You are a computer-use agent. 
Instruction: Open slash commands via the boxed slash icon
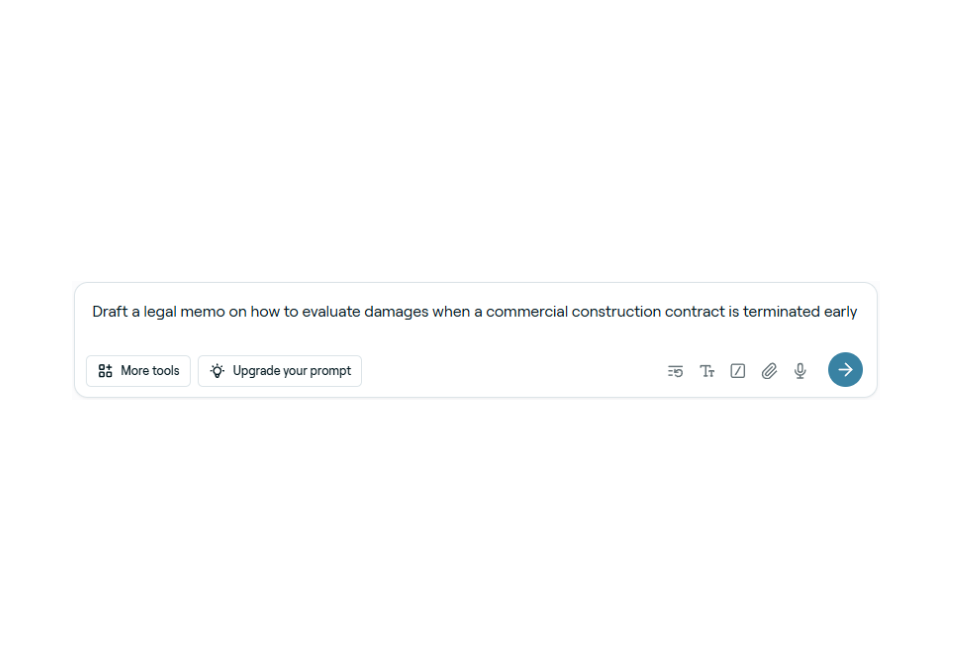pyautogui.click(x=738, y=371)
